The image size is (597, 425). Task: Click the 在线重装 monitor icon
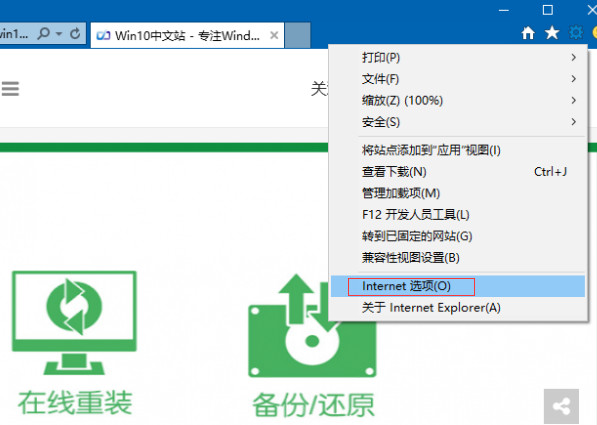tap(74, 323)
